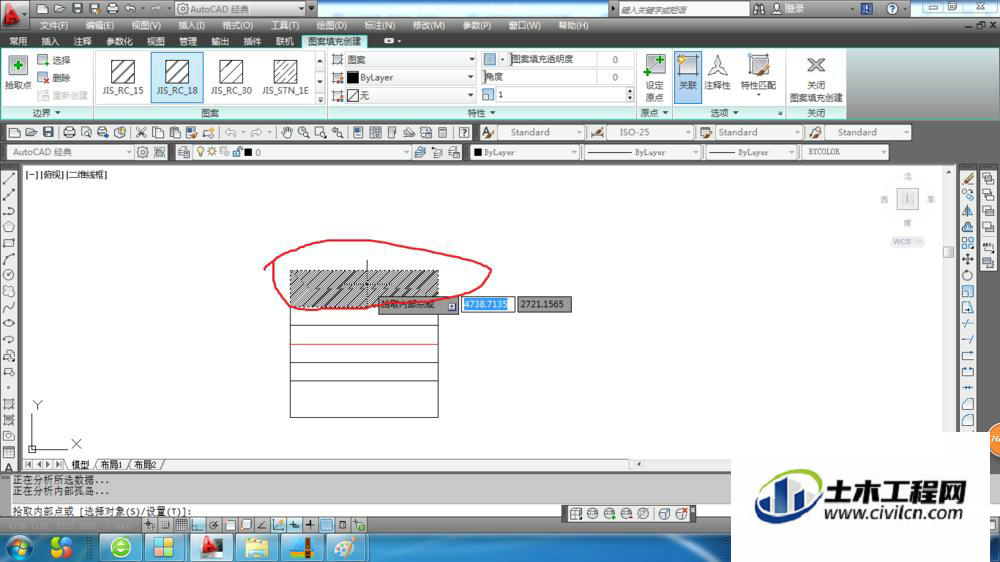1000x562 pixels.
Task: Click the Pan hand icon
Action: (286, 132)
